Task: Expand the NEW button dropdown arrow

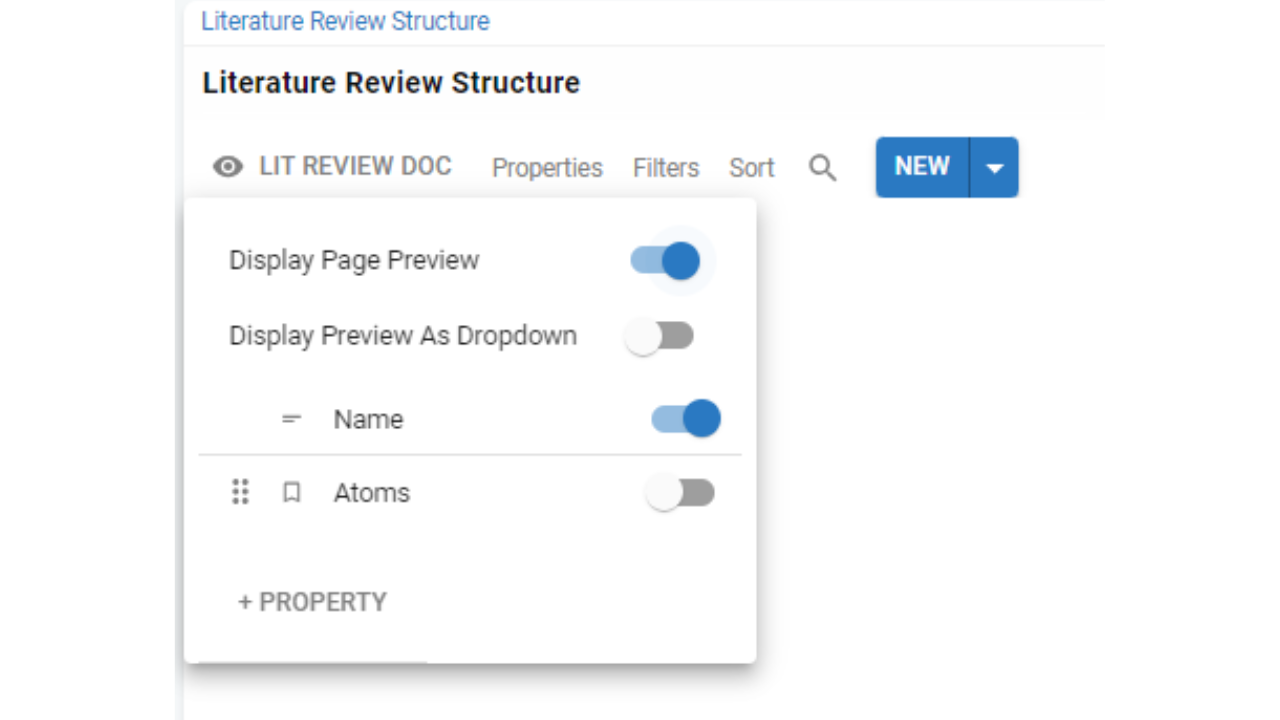Action: 994,168
